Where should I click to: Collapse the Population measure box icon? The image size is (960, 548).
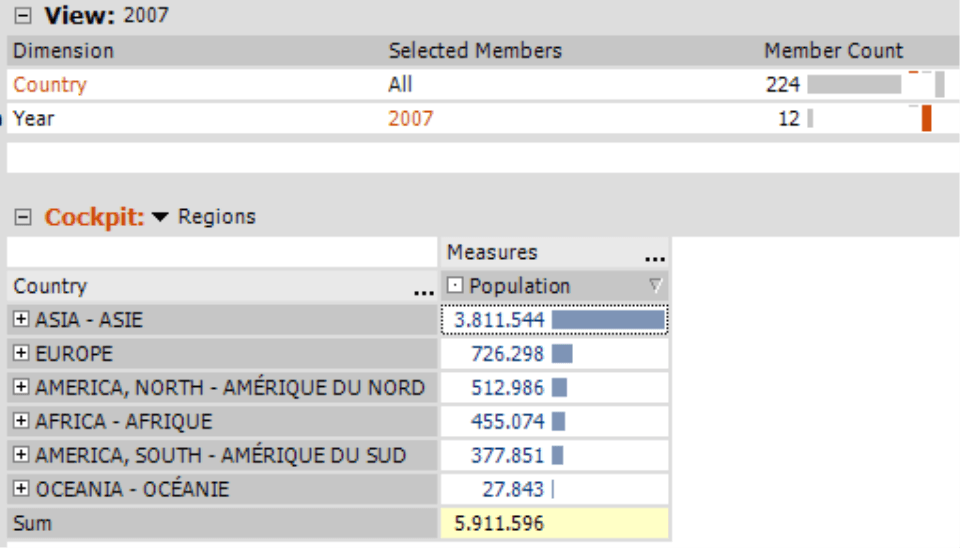point(454,285)
